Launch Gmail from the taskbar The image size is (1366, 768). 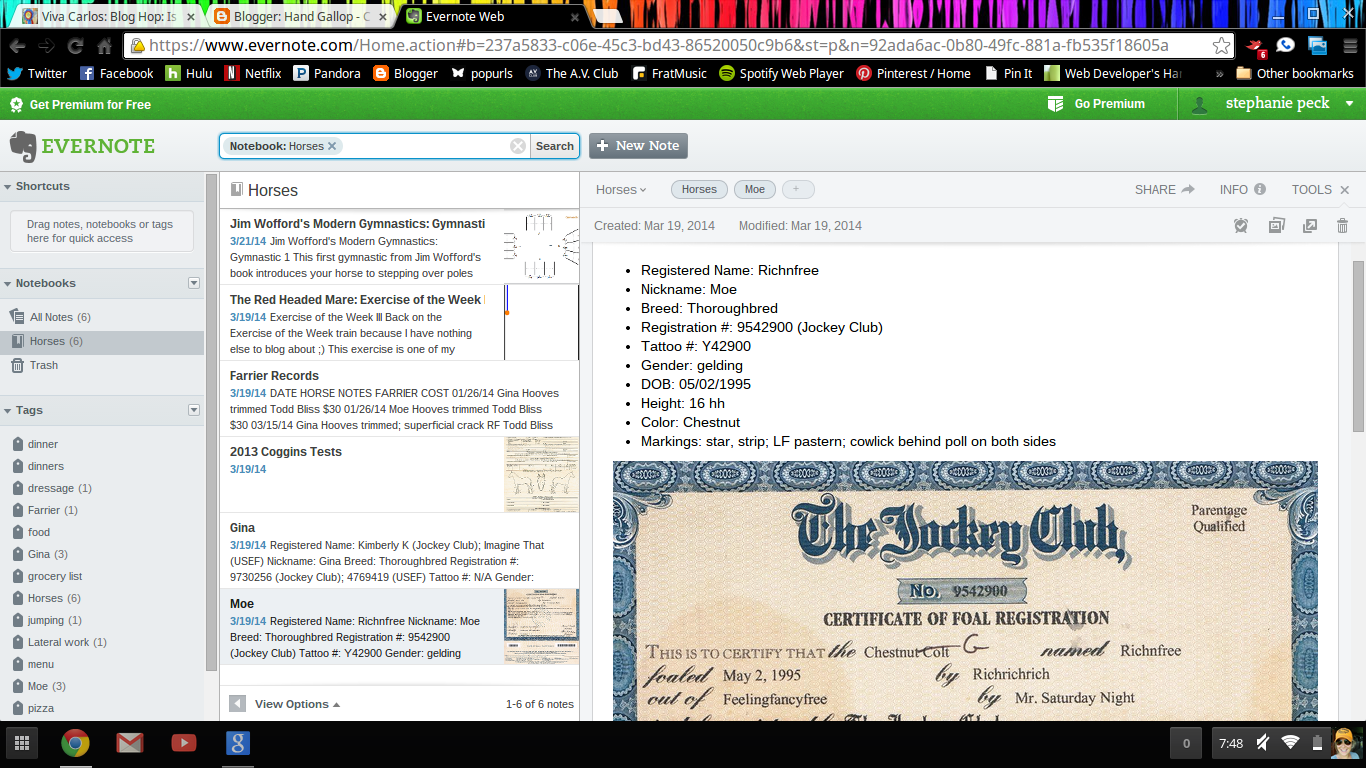(129, 743)
